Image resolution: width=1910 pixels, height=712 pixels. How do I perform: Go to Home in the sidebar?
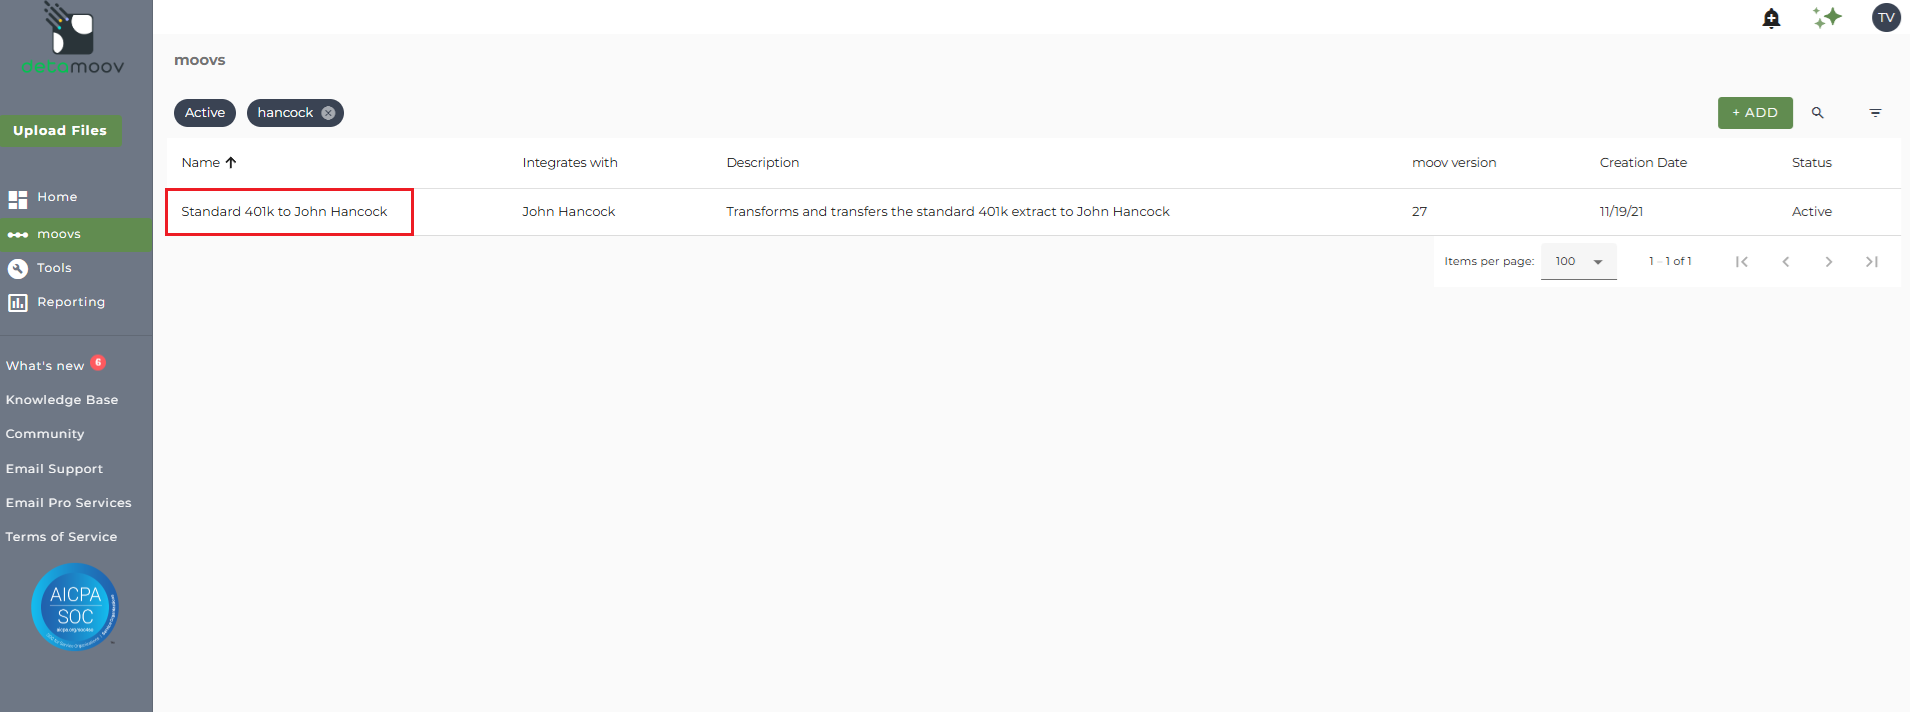57,197
